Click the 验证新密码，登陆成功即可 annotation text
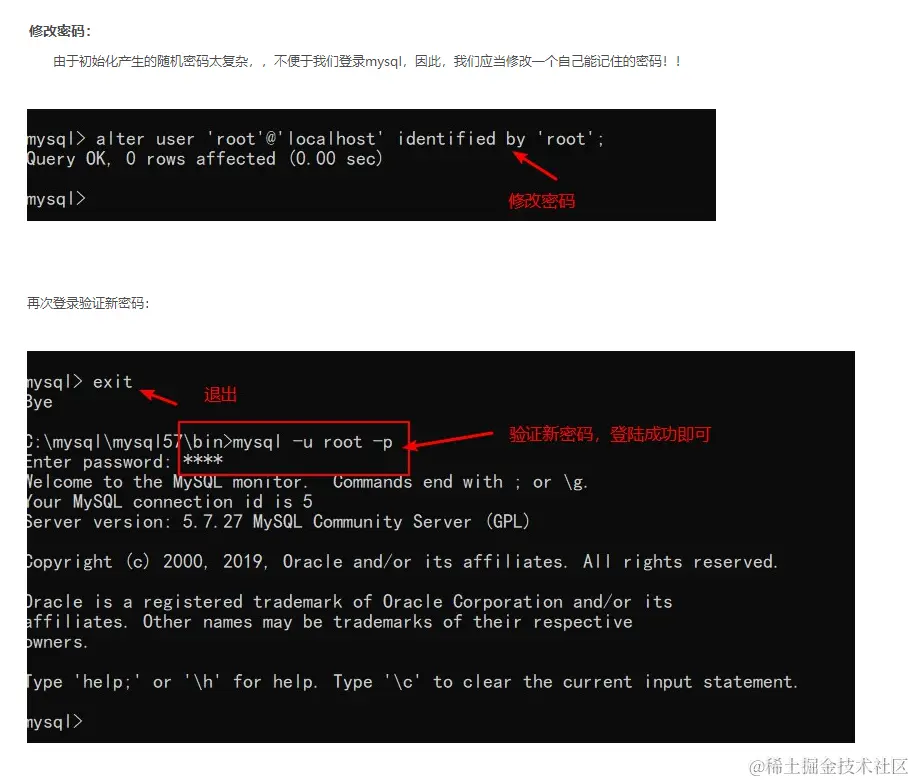915x783 pixels. pos(610,434)
